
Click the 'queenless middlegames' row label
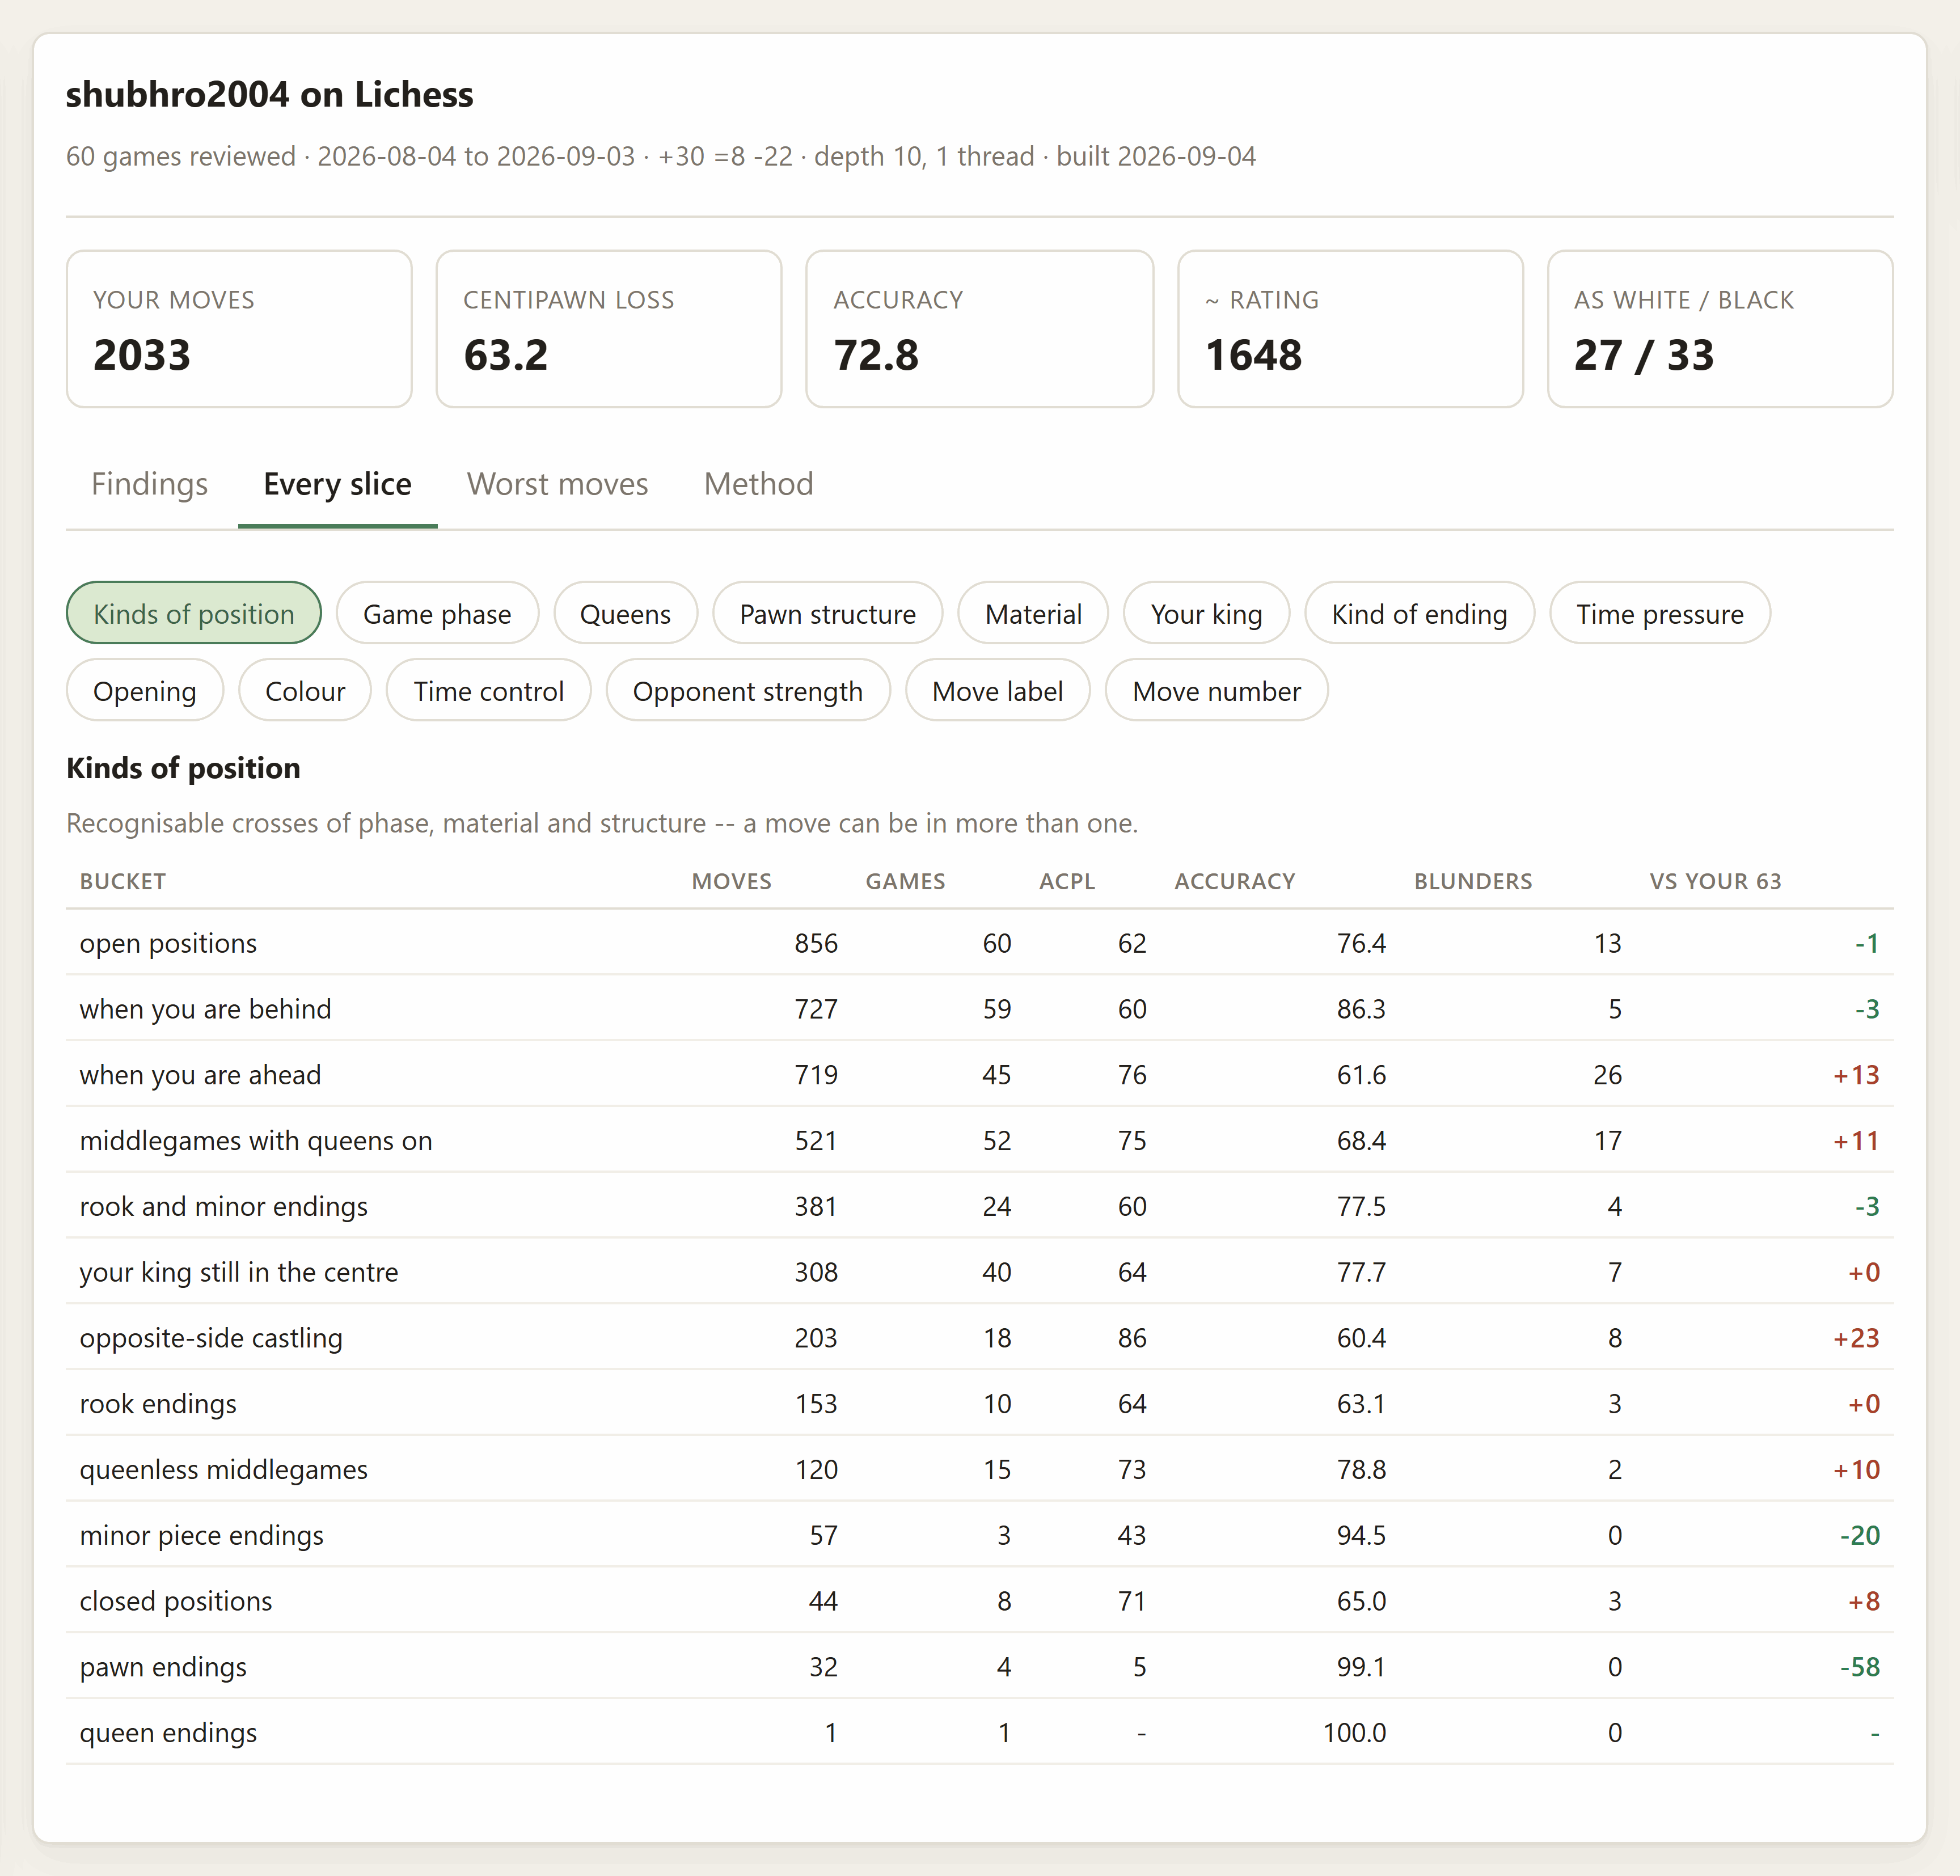224,1470
